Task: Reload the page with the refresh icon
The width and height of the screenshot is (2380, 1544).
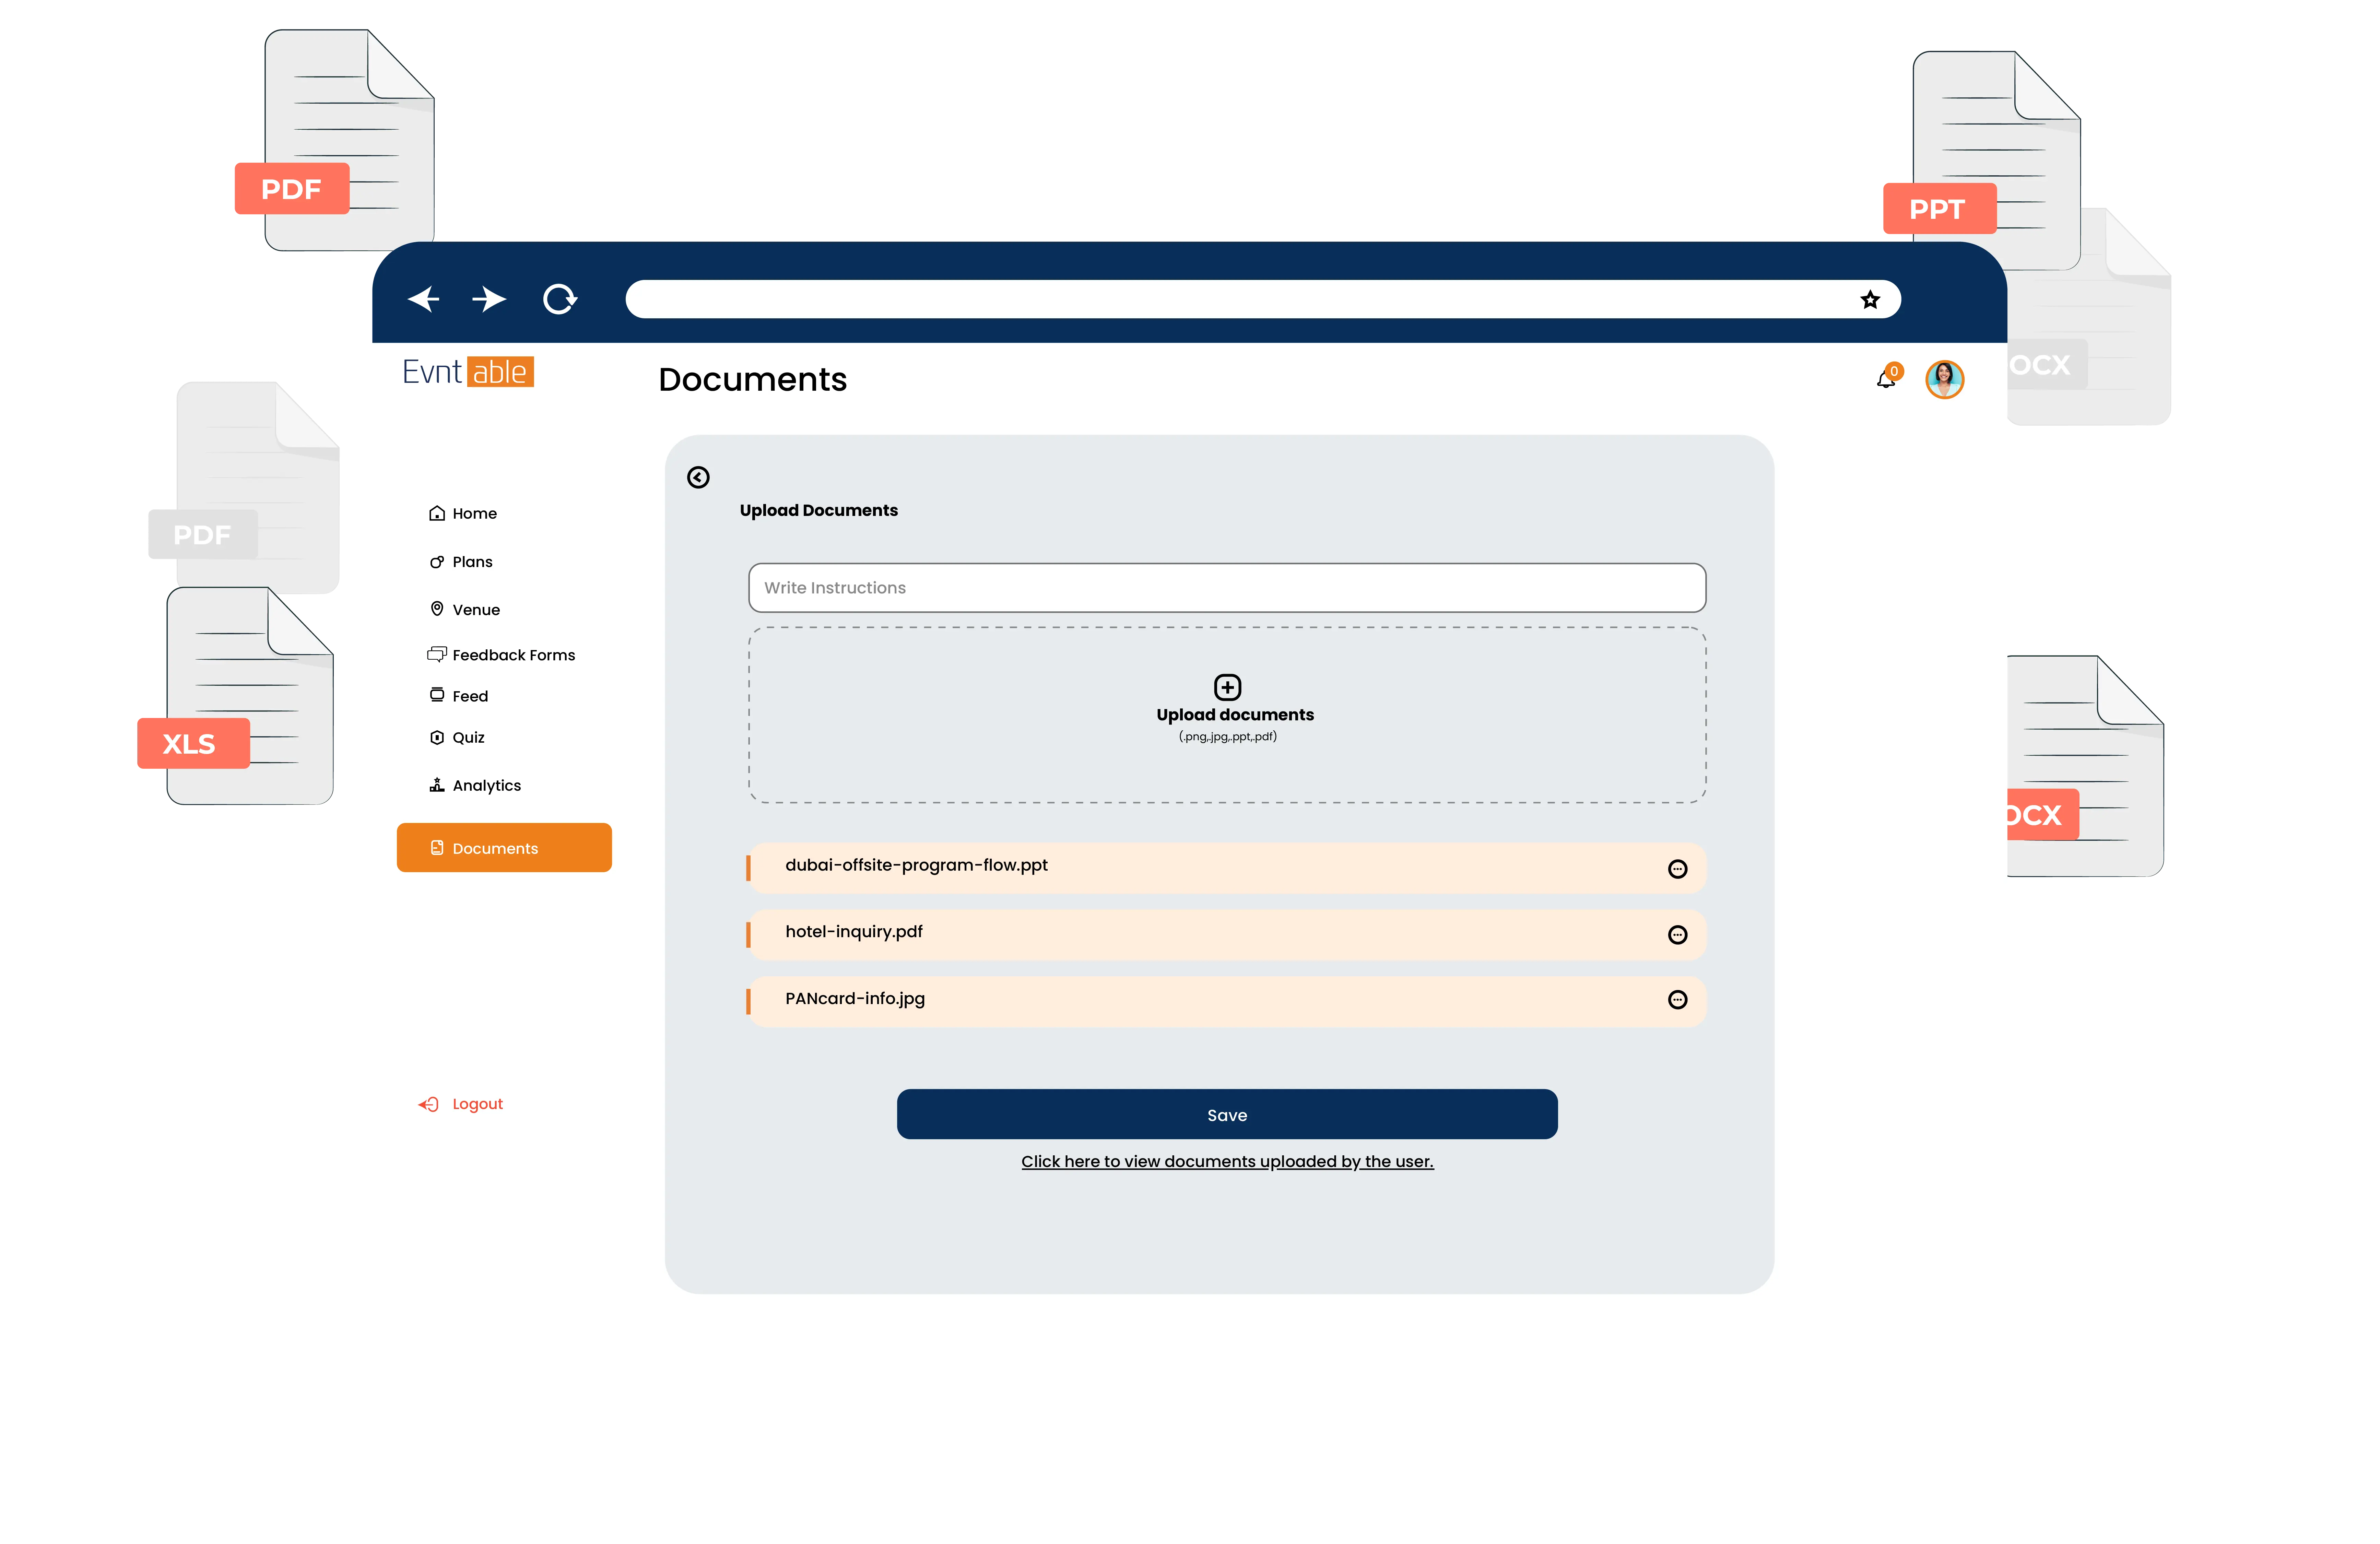Action: click(x=559, y=299)
